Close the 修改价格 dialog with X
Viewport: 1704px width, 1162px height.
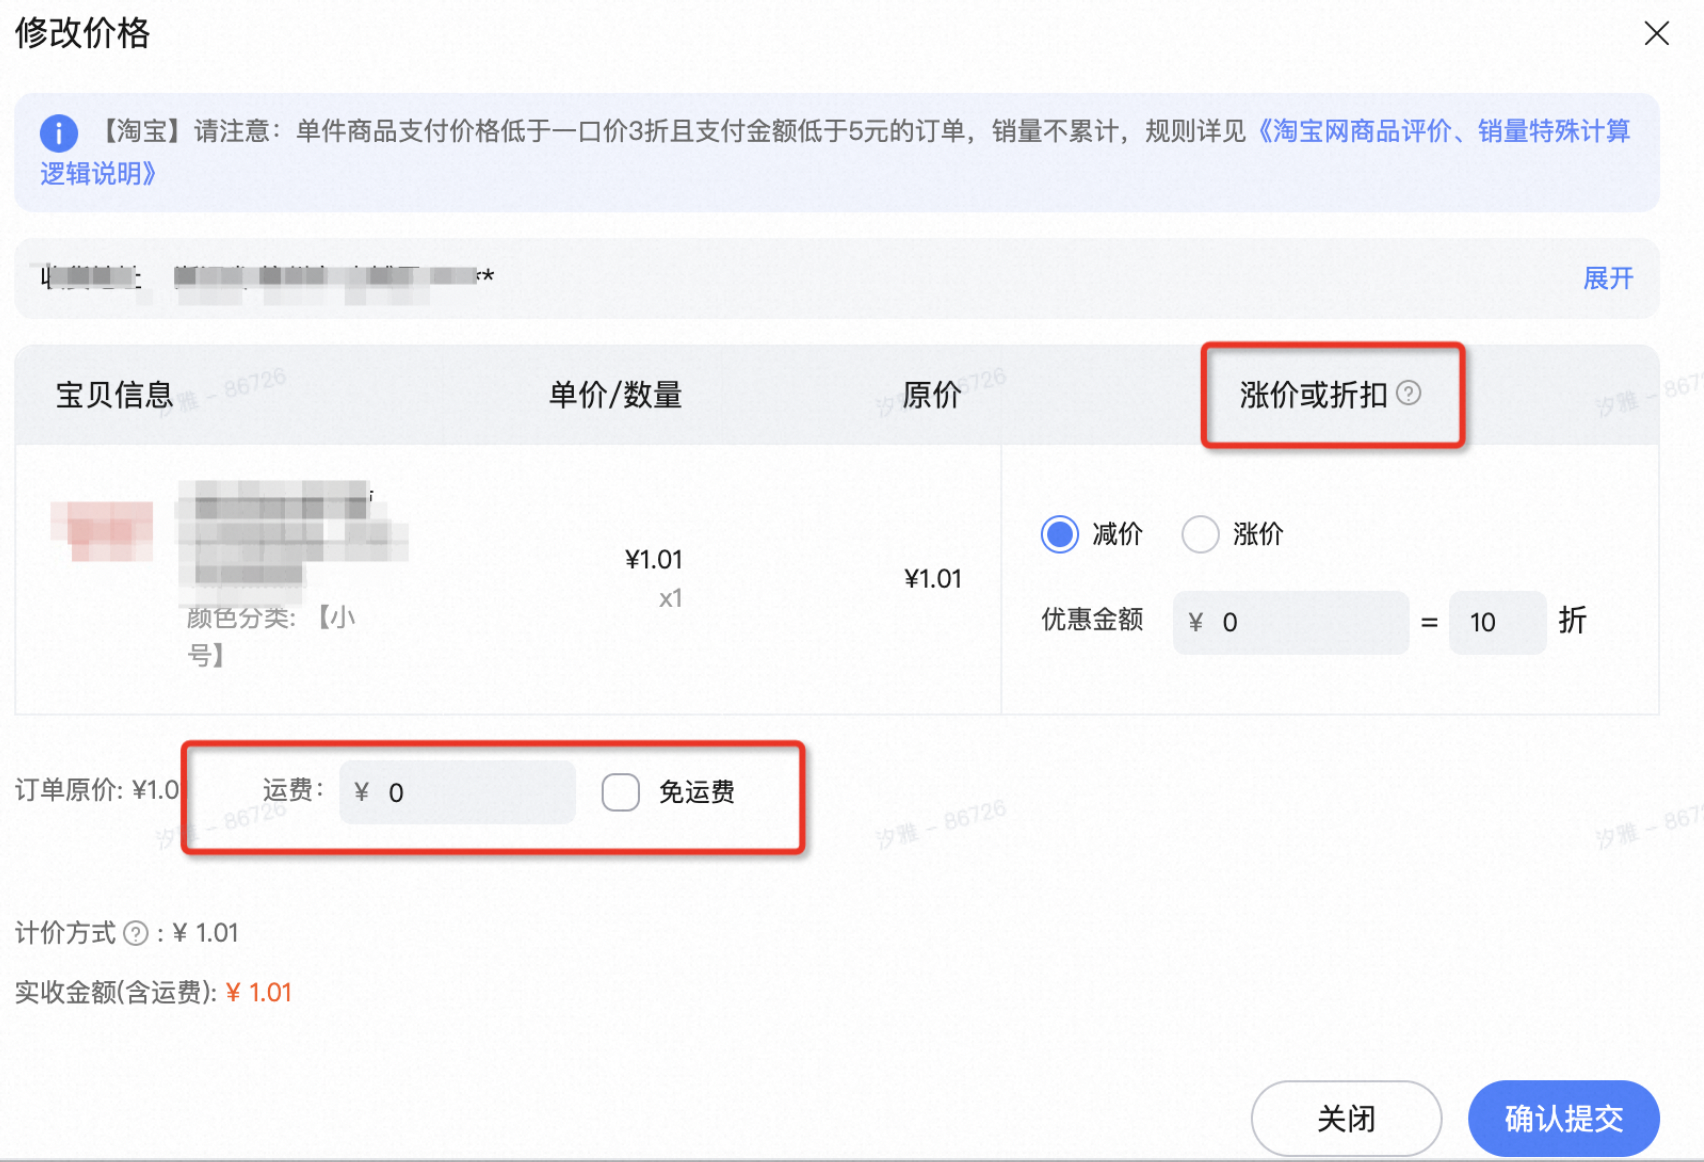(1656, 34)
